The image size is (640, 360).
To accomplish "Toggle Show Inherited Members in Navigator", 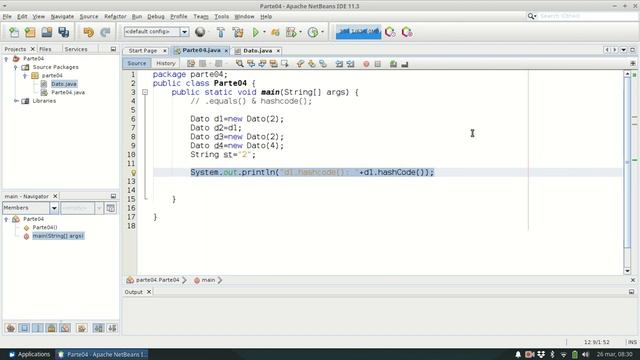I will (x=11, y=328).
